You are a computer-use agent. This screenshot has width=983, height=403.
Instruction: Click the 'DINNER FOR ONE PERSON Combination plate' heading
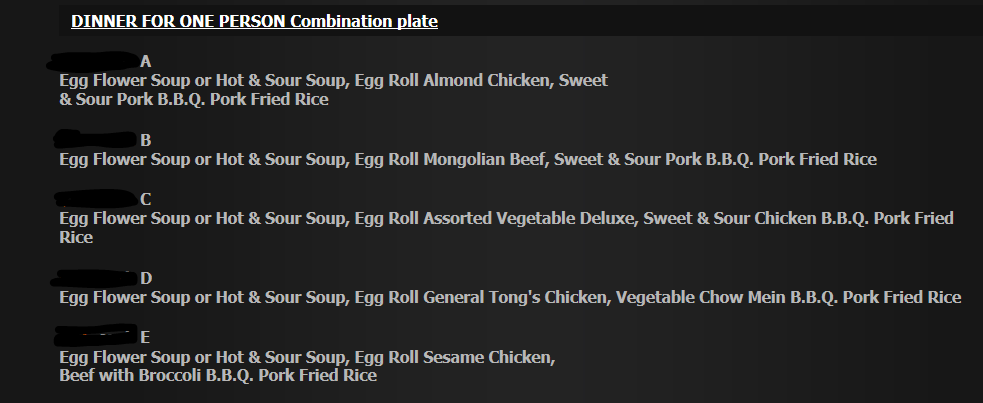point(254,21)
